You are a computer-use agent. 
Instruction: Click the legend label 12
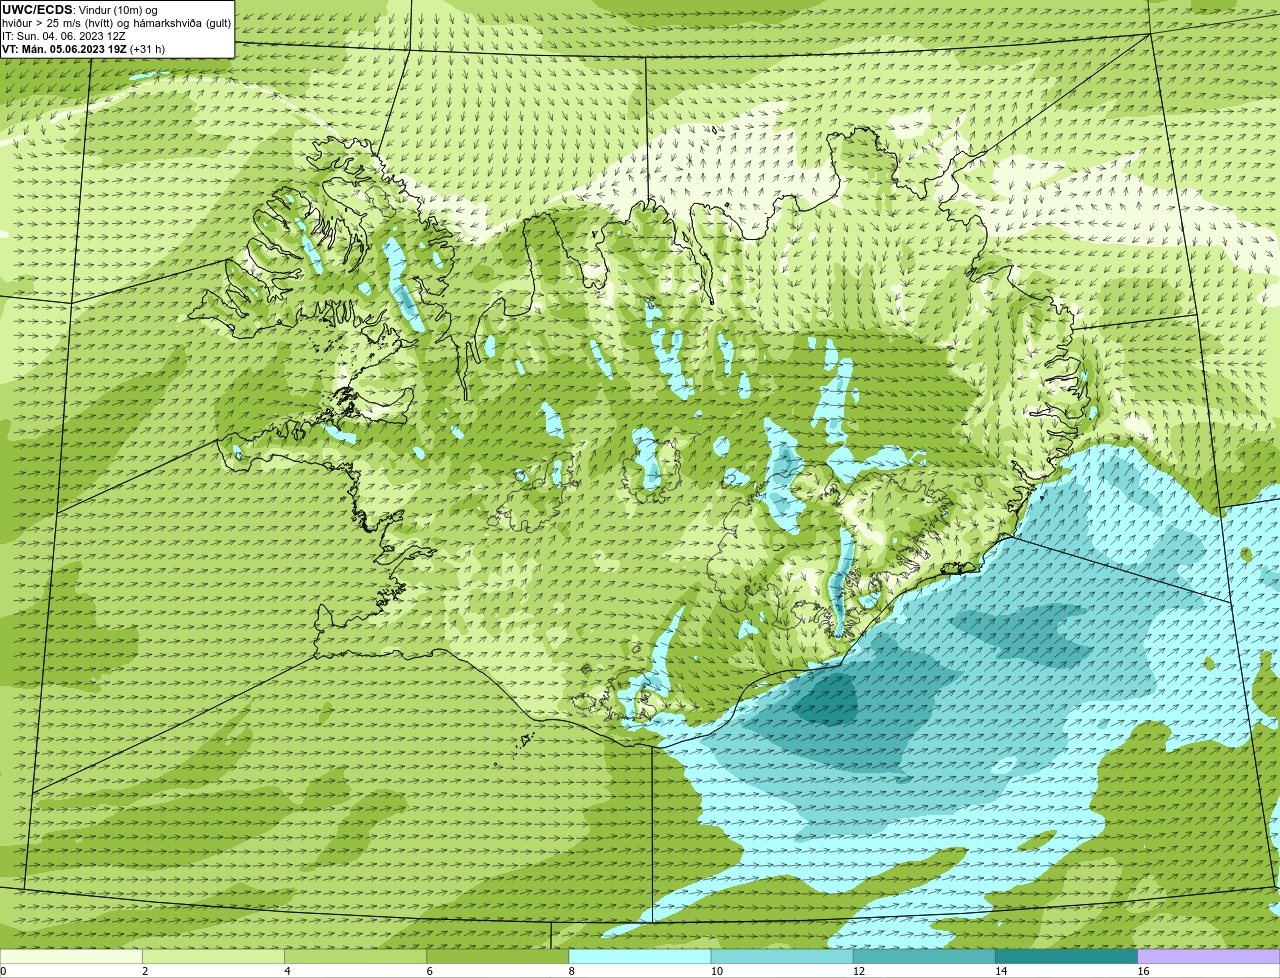859,971
